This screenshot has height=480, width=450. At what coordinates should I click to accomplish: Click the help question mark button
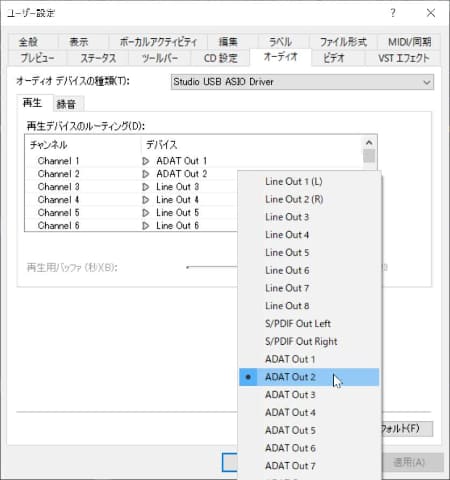[x=393, y=13]
